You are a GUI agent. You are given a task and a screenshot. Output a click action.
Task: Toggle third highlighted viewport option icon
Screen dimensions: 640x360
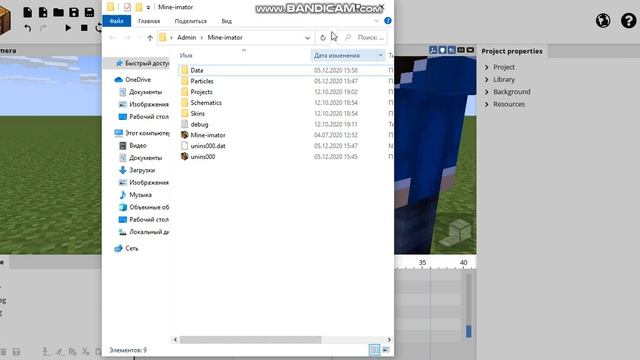(451, 50)
